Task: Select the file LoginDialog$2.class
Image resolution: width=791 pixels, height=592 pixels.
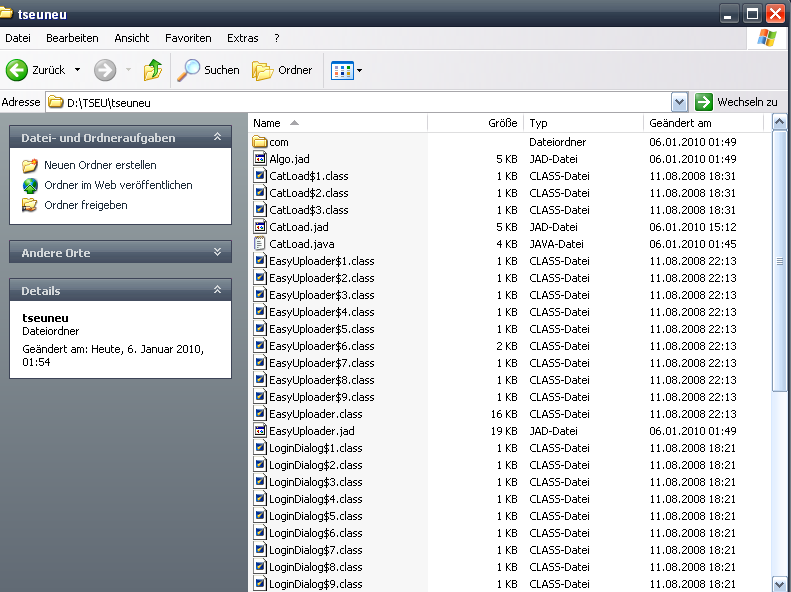Action: tap(316, 465)
